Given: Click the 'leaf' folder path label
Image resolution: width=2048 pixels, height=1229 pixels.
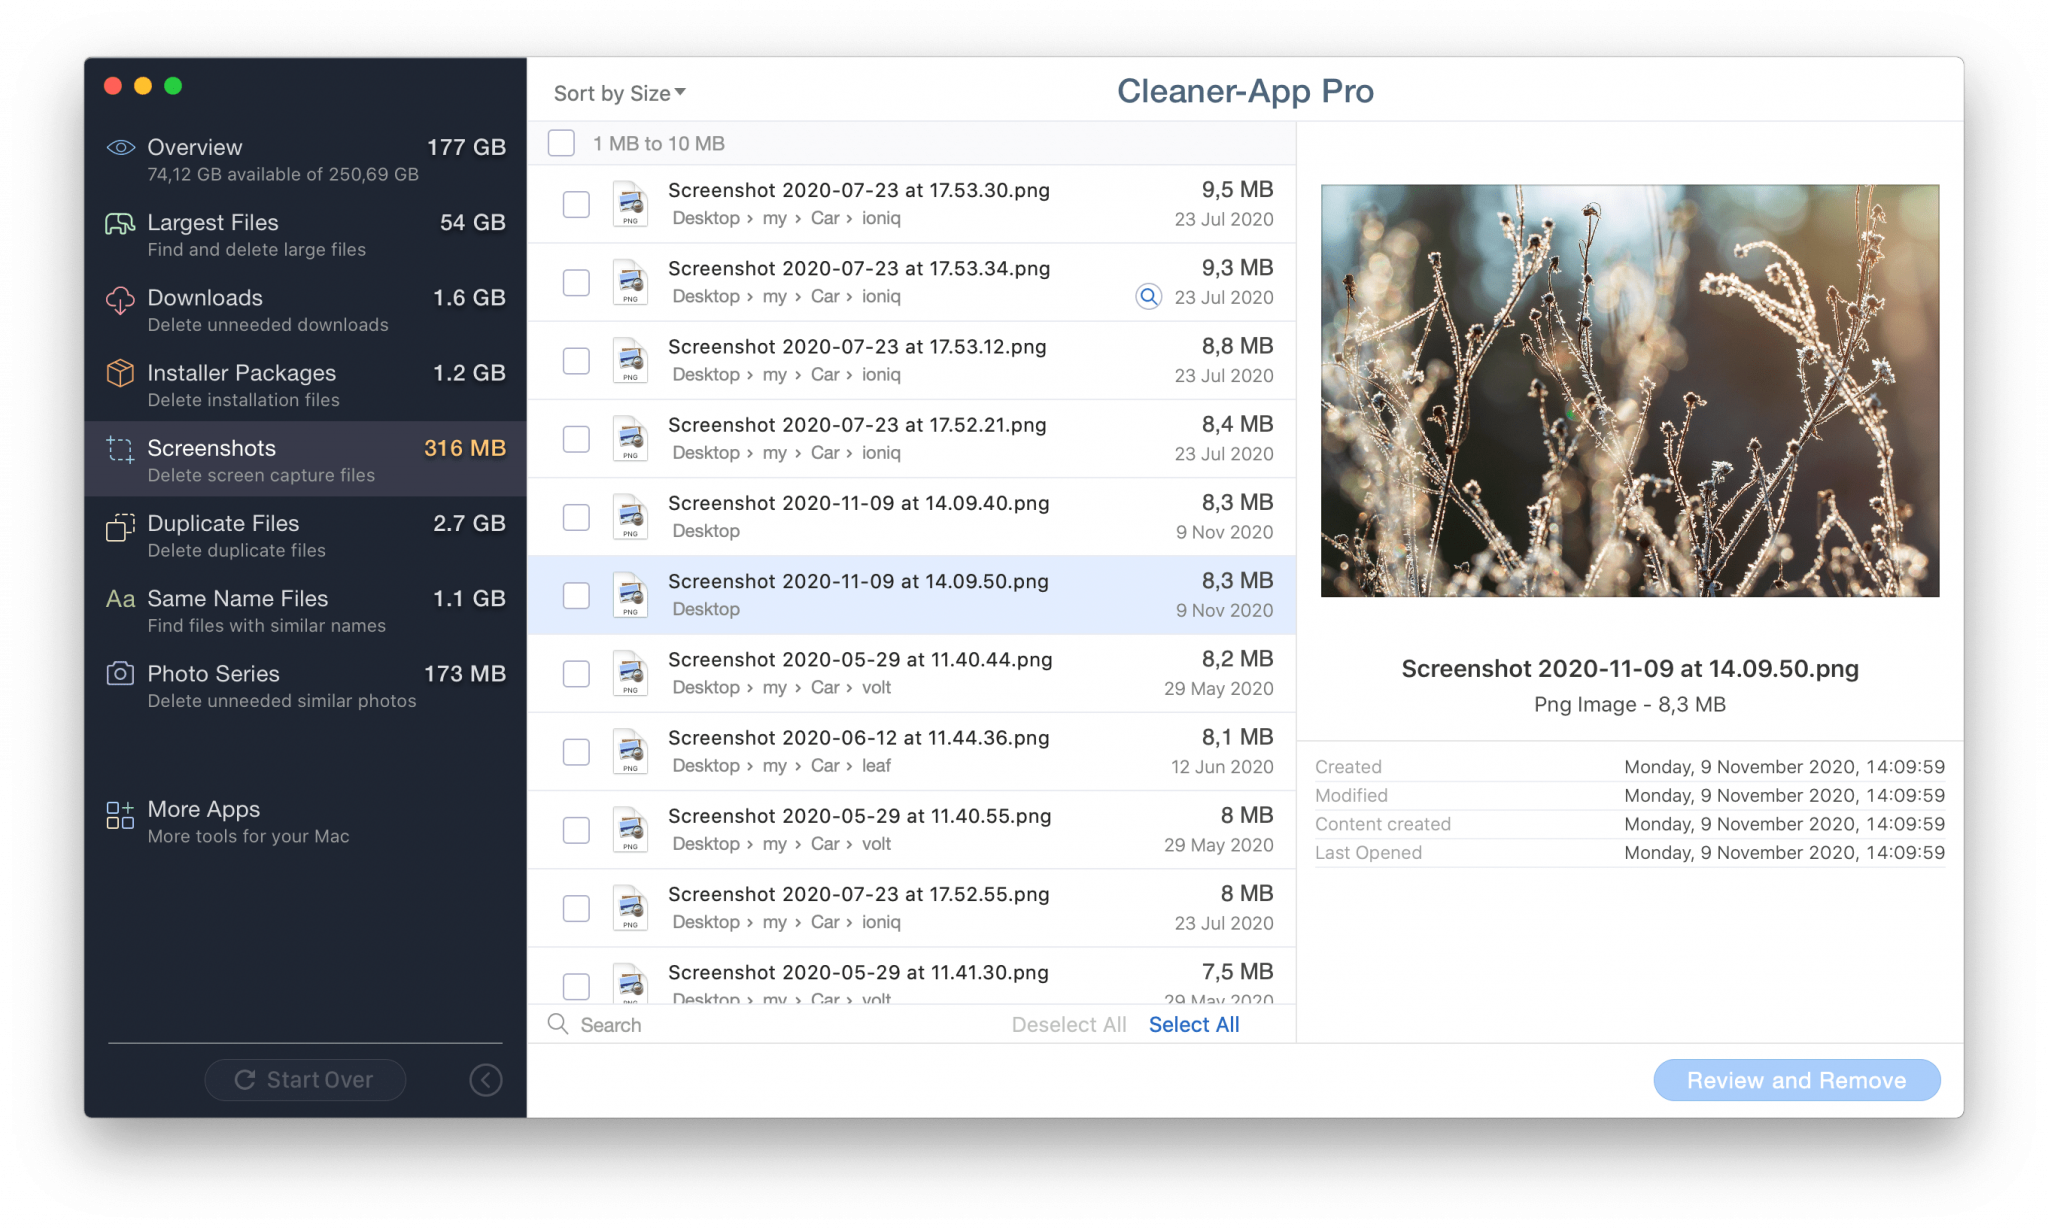Looking at the screenshot, I should click(877, 766).
